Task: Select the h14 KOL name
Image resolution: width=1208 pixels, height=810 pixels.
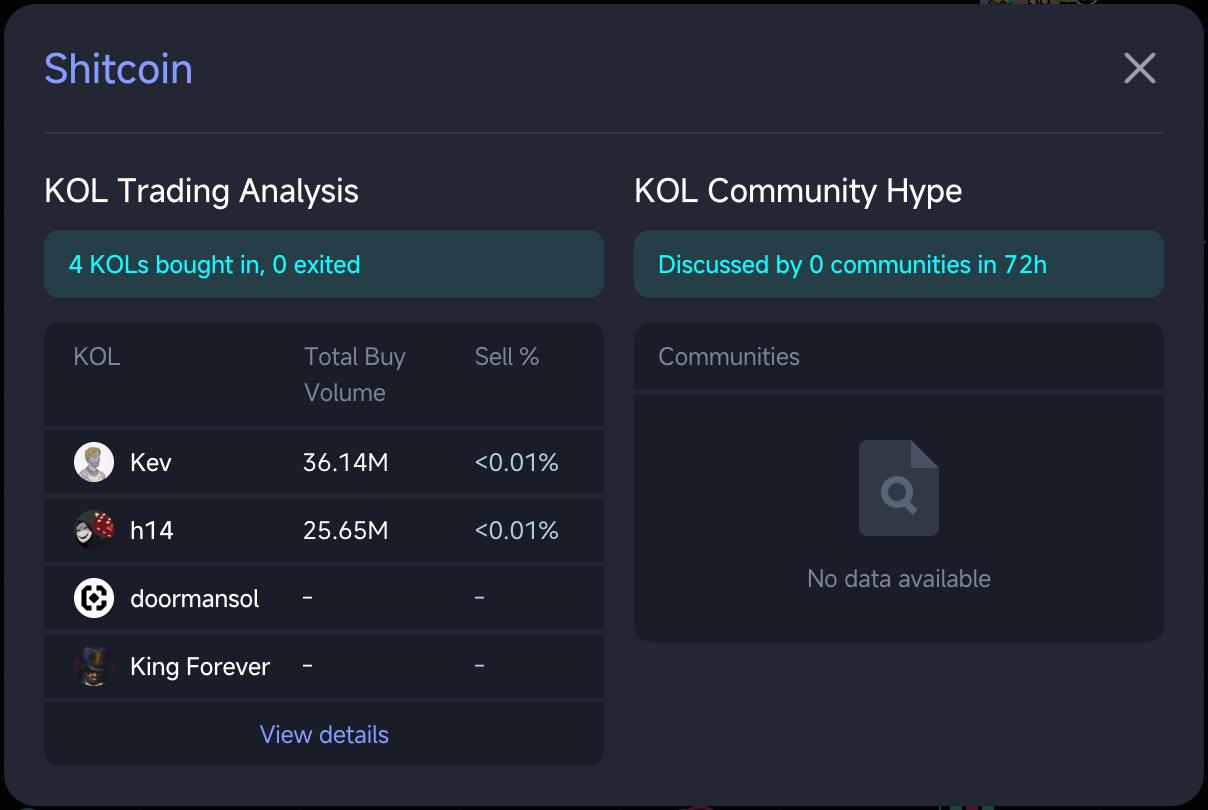Action: (152, 531)
